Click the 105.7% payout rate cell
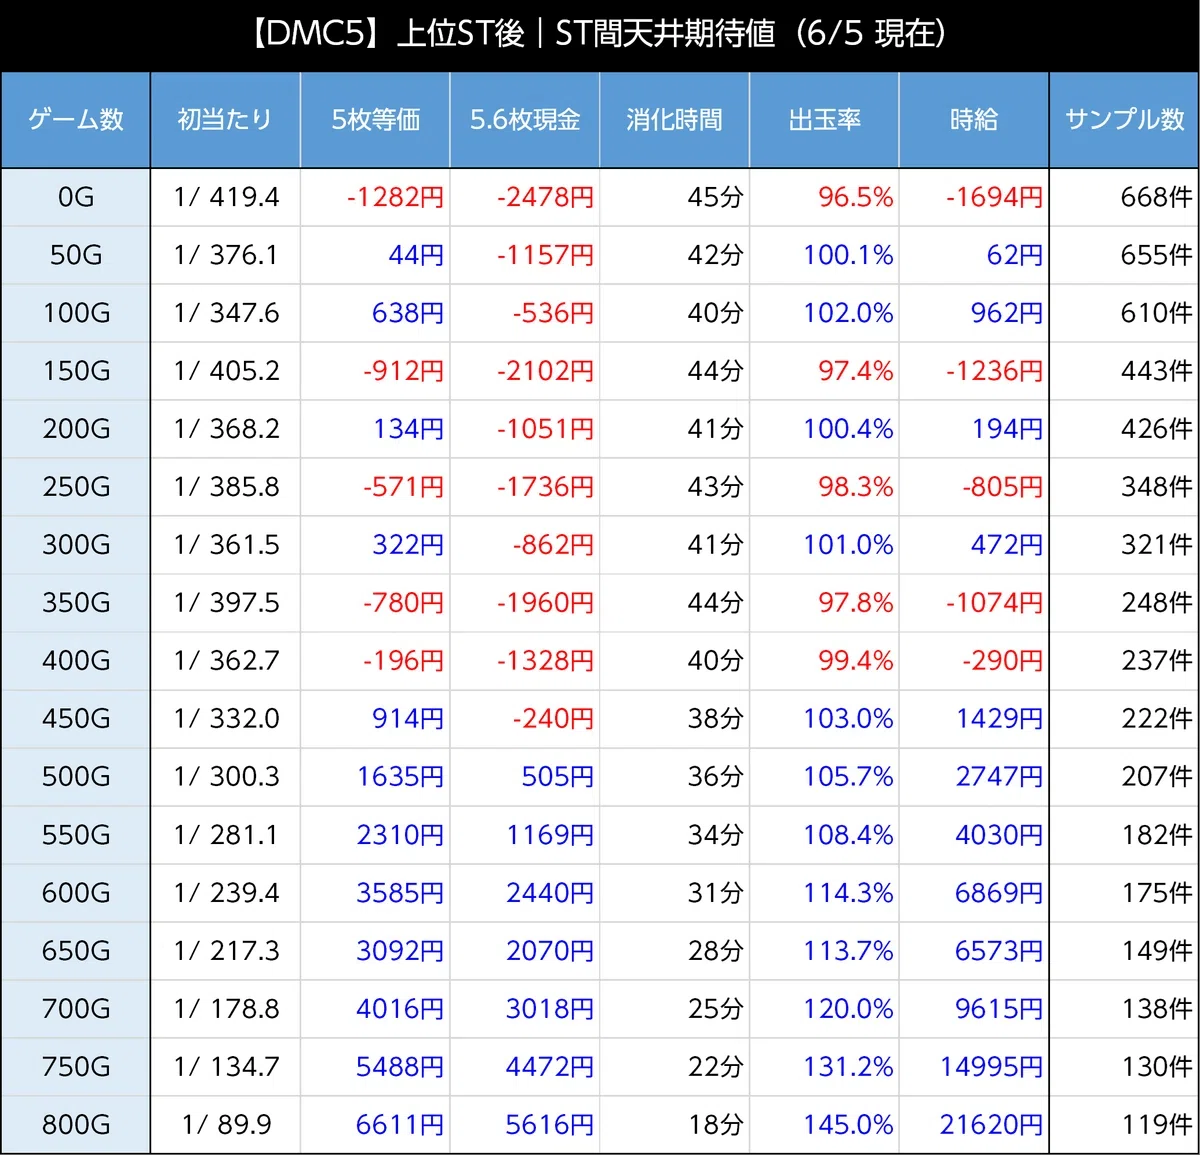Viewport: 1200px width, 1155px height. click(x=825, y=777)
